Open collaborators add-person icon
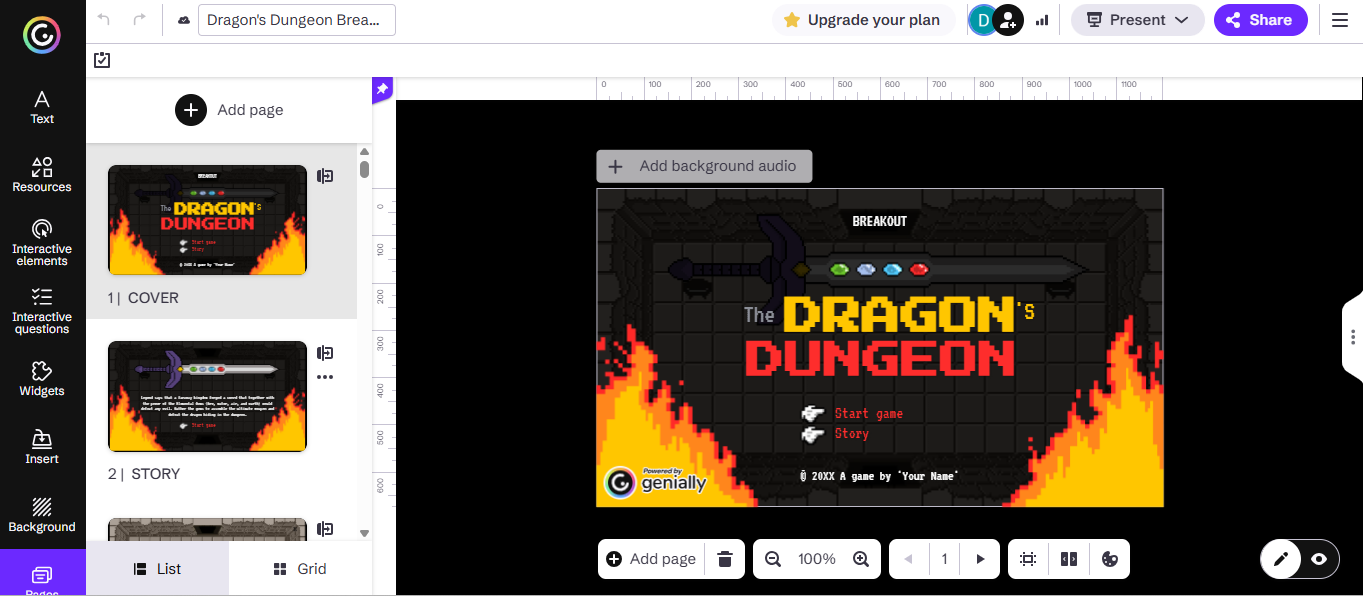 point(1008,20)
